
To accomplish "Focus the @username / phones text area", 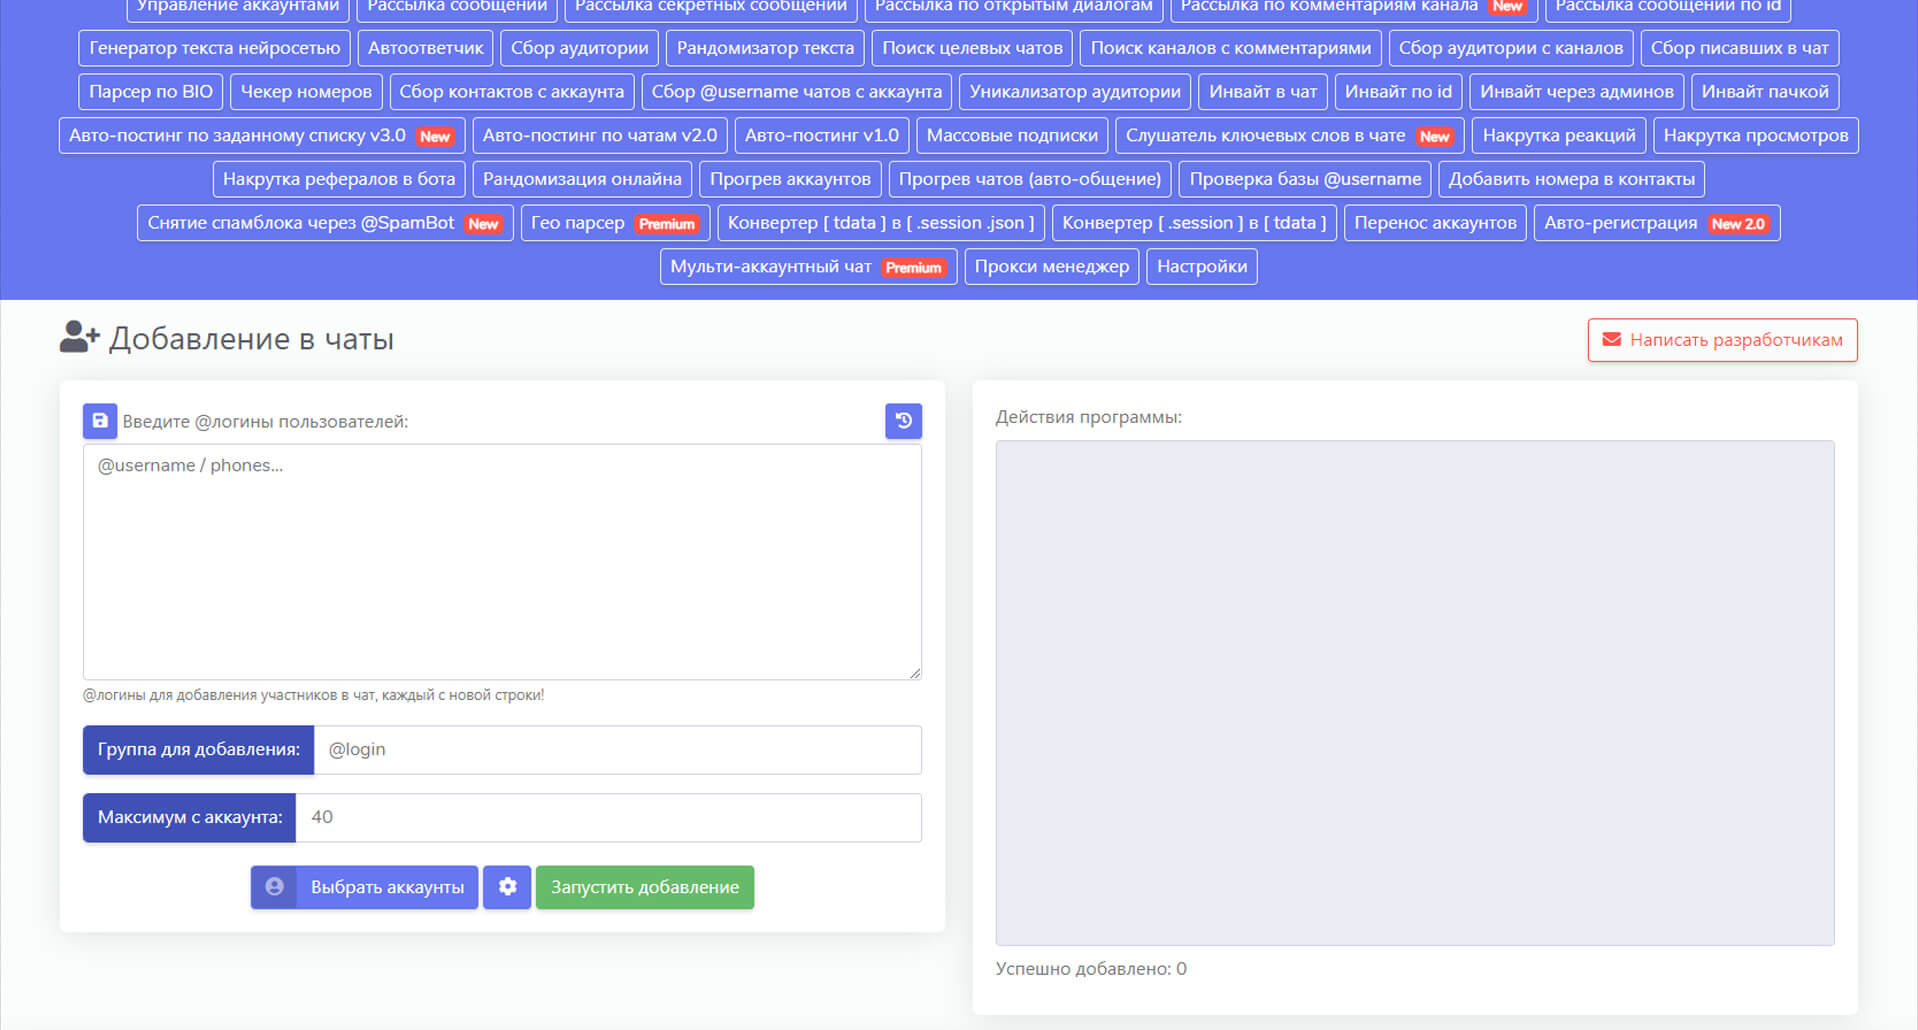I will click(x=502, y=562).
